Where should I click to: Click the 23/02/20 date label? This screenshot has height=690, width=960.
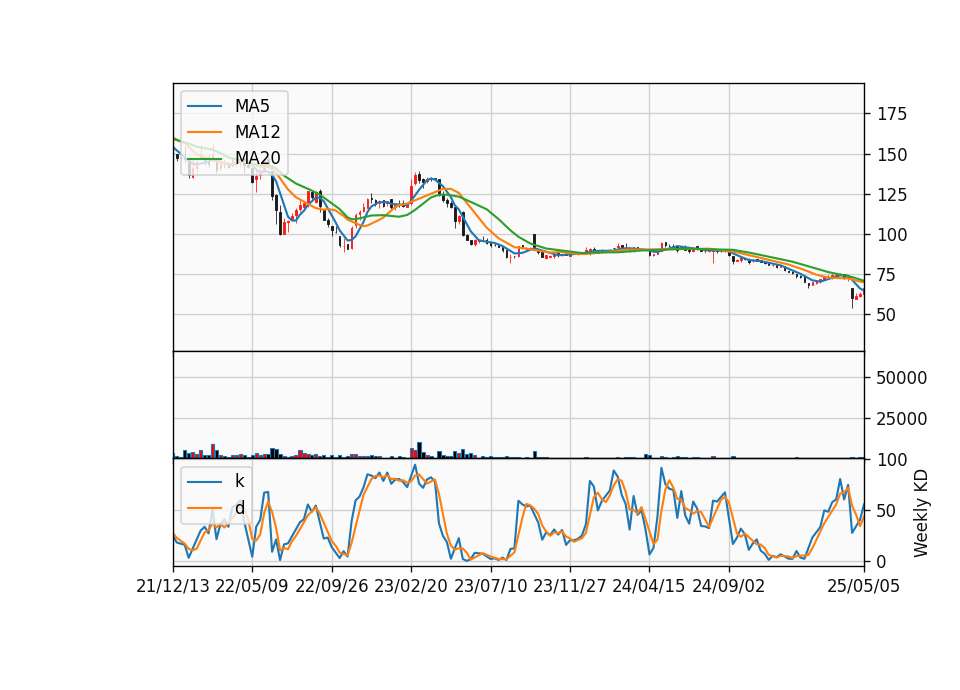tap(411, 586)
